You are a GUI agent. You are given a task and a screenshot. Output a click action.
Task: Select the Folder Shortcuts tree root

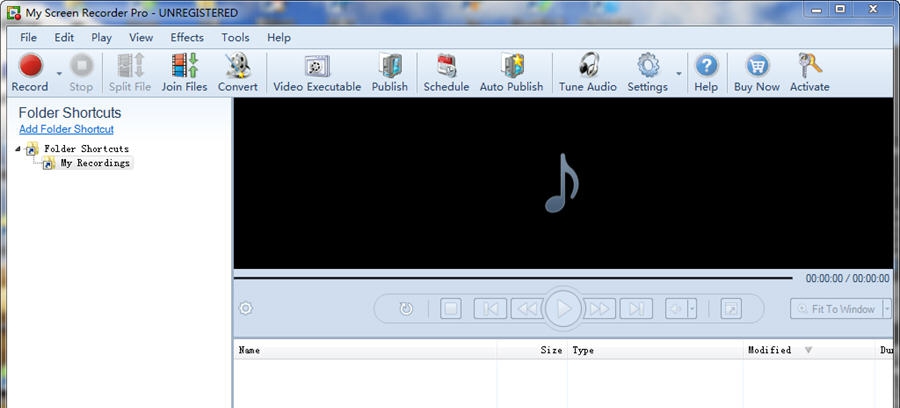pos(86,149)
